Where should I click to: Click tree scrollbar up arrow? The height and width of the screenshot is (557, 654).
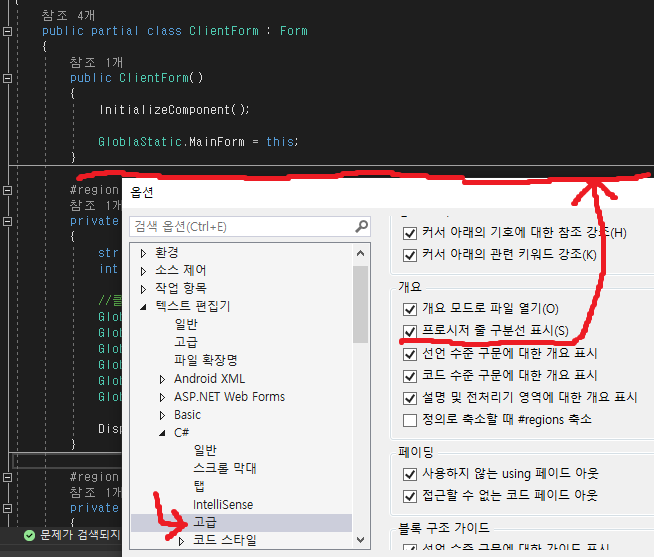point(361,253)
